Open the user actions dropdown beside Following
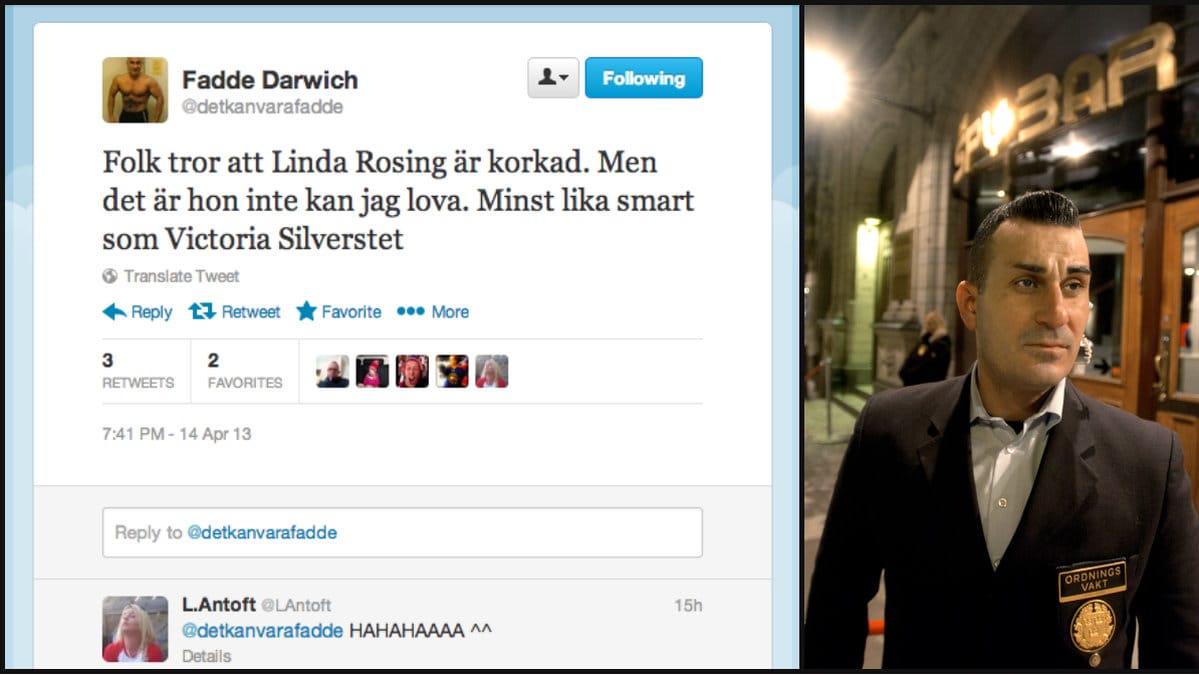The height and width of the screenshot is (675, 1199). 553,78
